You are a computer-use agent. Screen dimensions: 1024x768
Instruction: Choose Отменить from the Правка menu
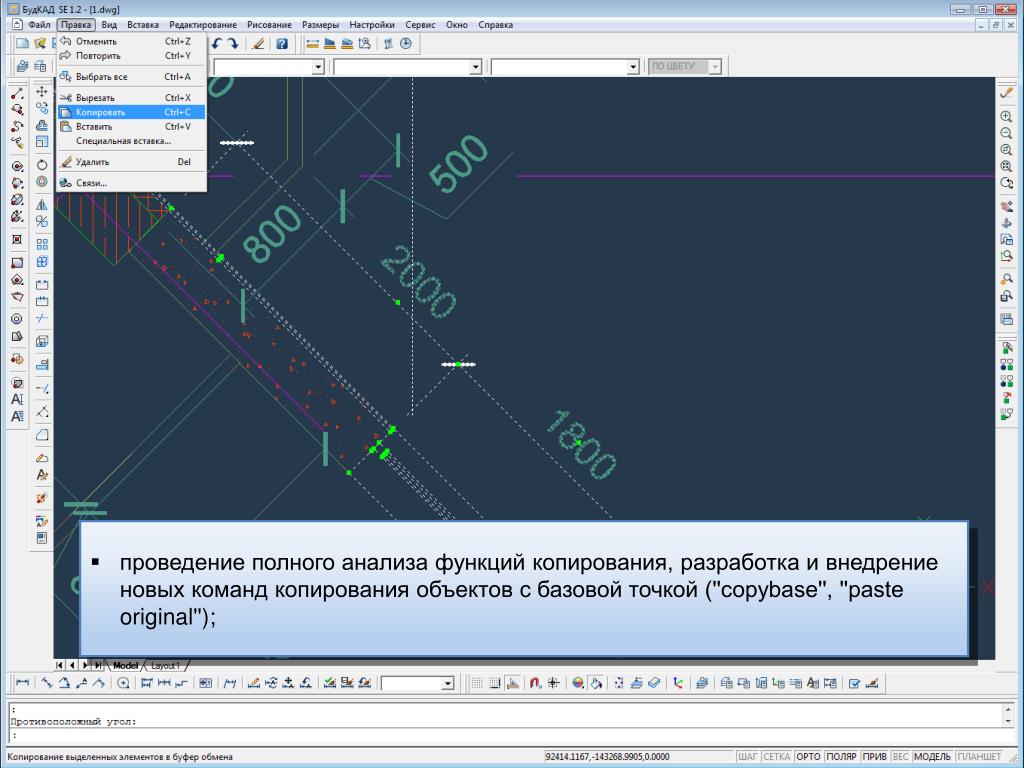(131, 41)
